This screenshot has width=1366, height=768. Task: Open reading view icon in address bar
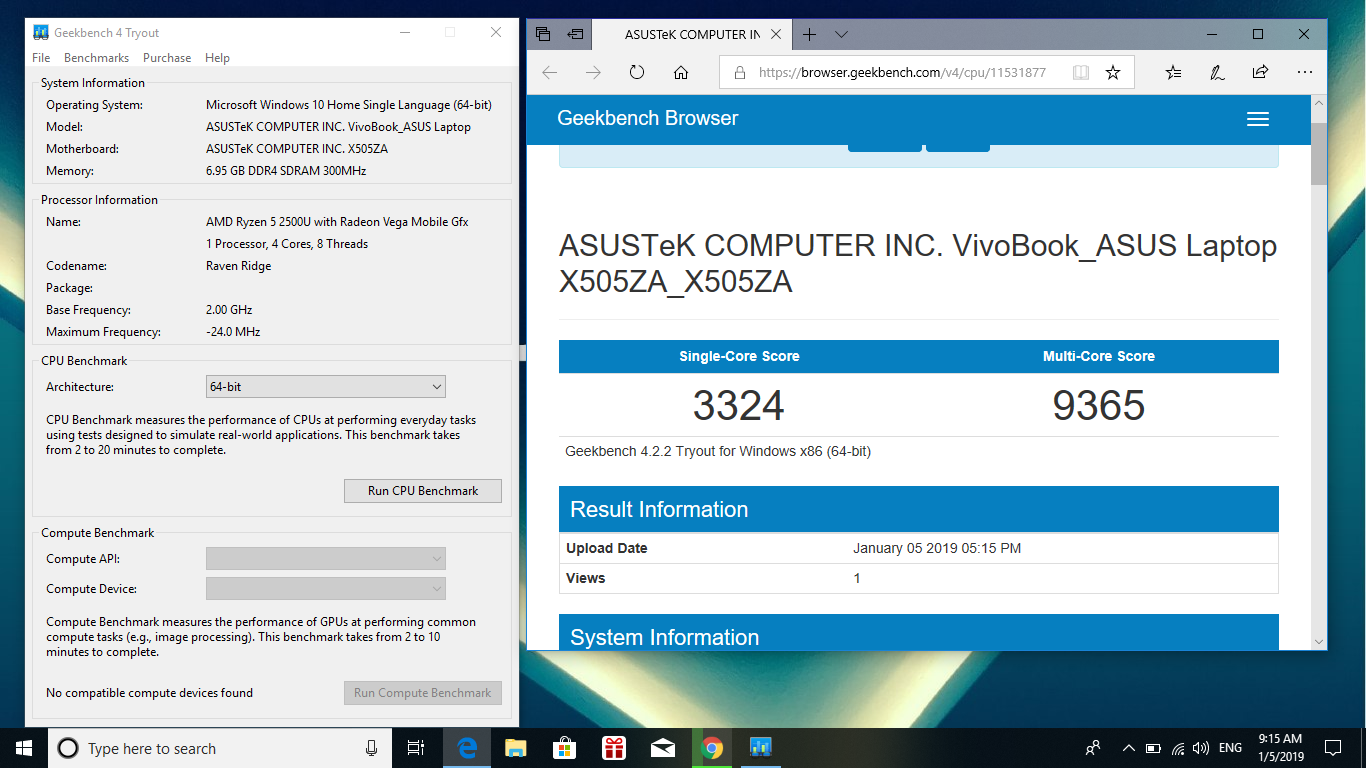[1080, 72]
